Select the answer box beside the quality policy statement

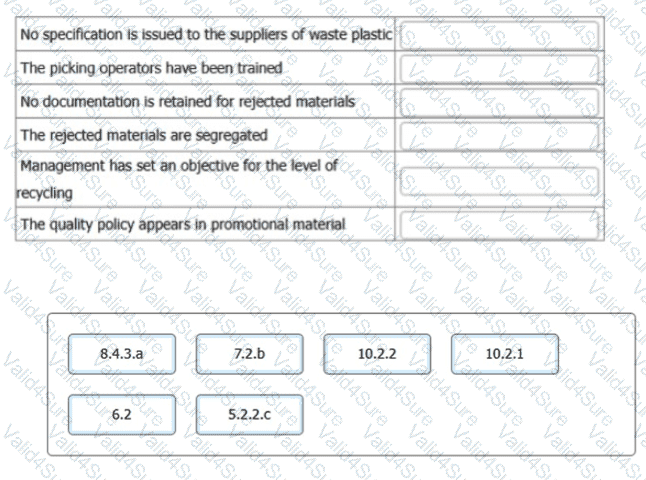(x=499, y=224)
